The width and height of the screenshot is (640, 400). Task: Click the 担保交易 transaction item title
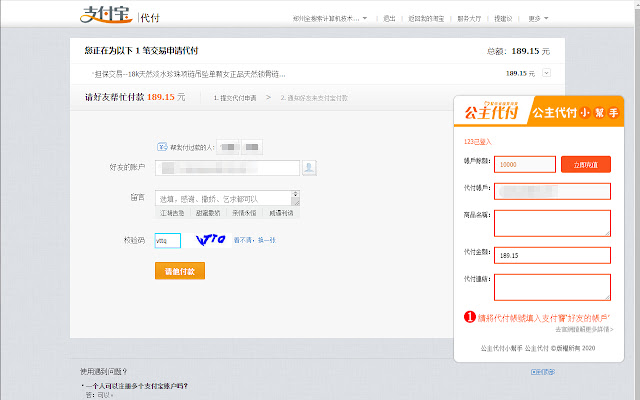point(190,74)
